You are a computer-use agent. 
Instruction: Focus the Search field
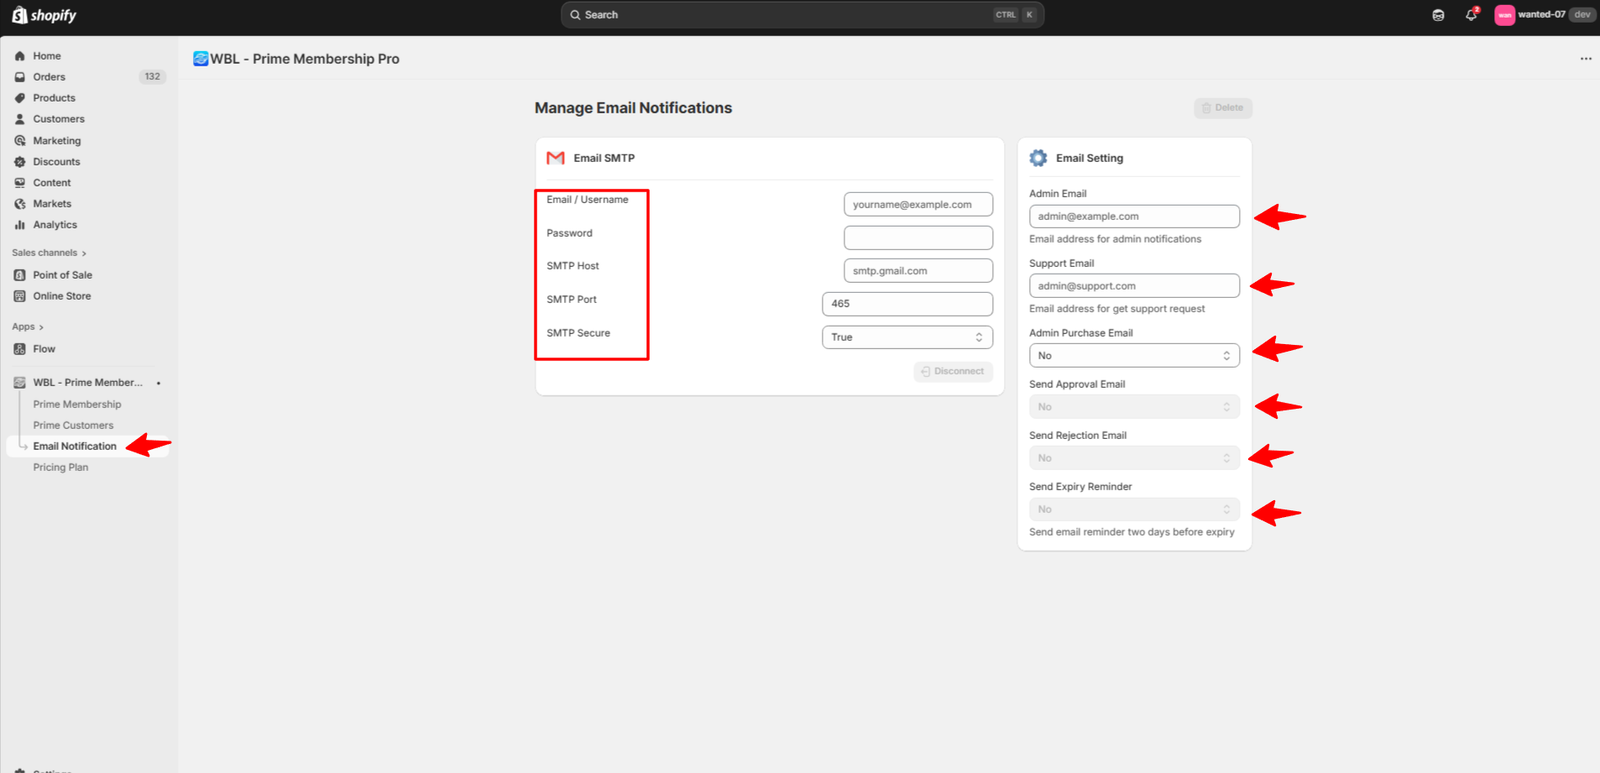pos(802,15)
